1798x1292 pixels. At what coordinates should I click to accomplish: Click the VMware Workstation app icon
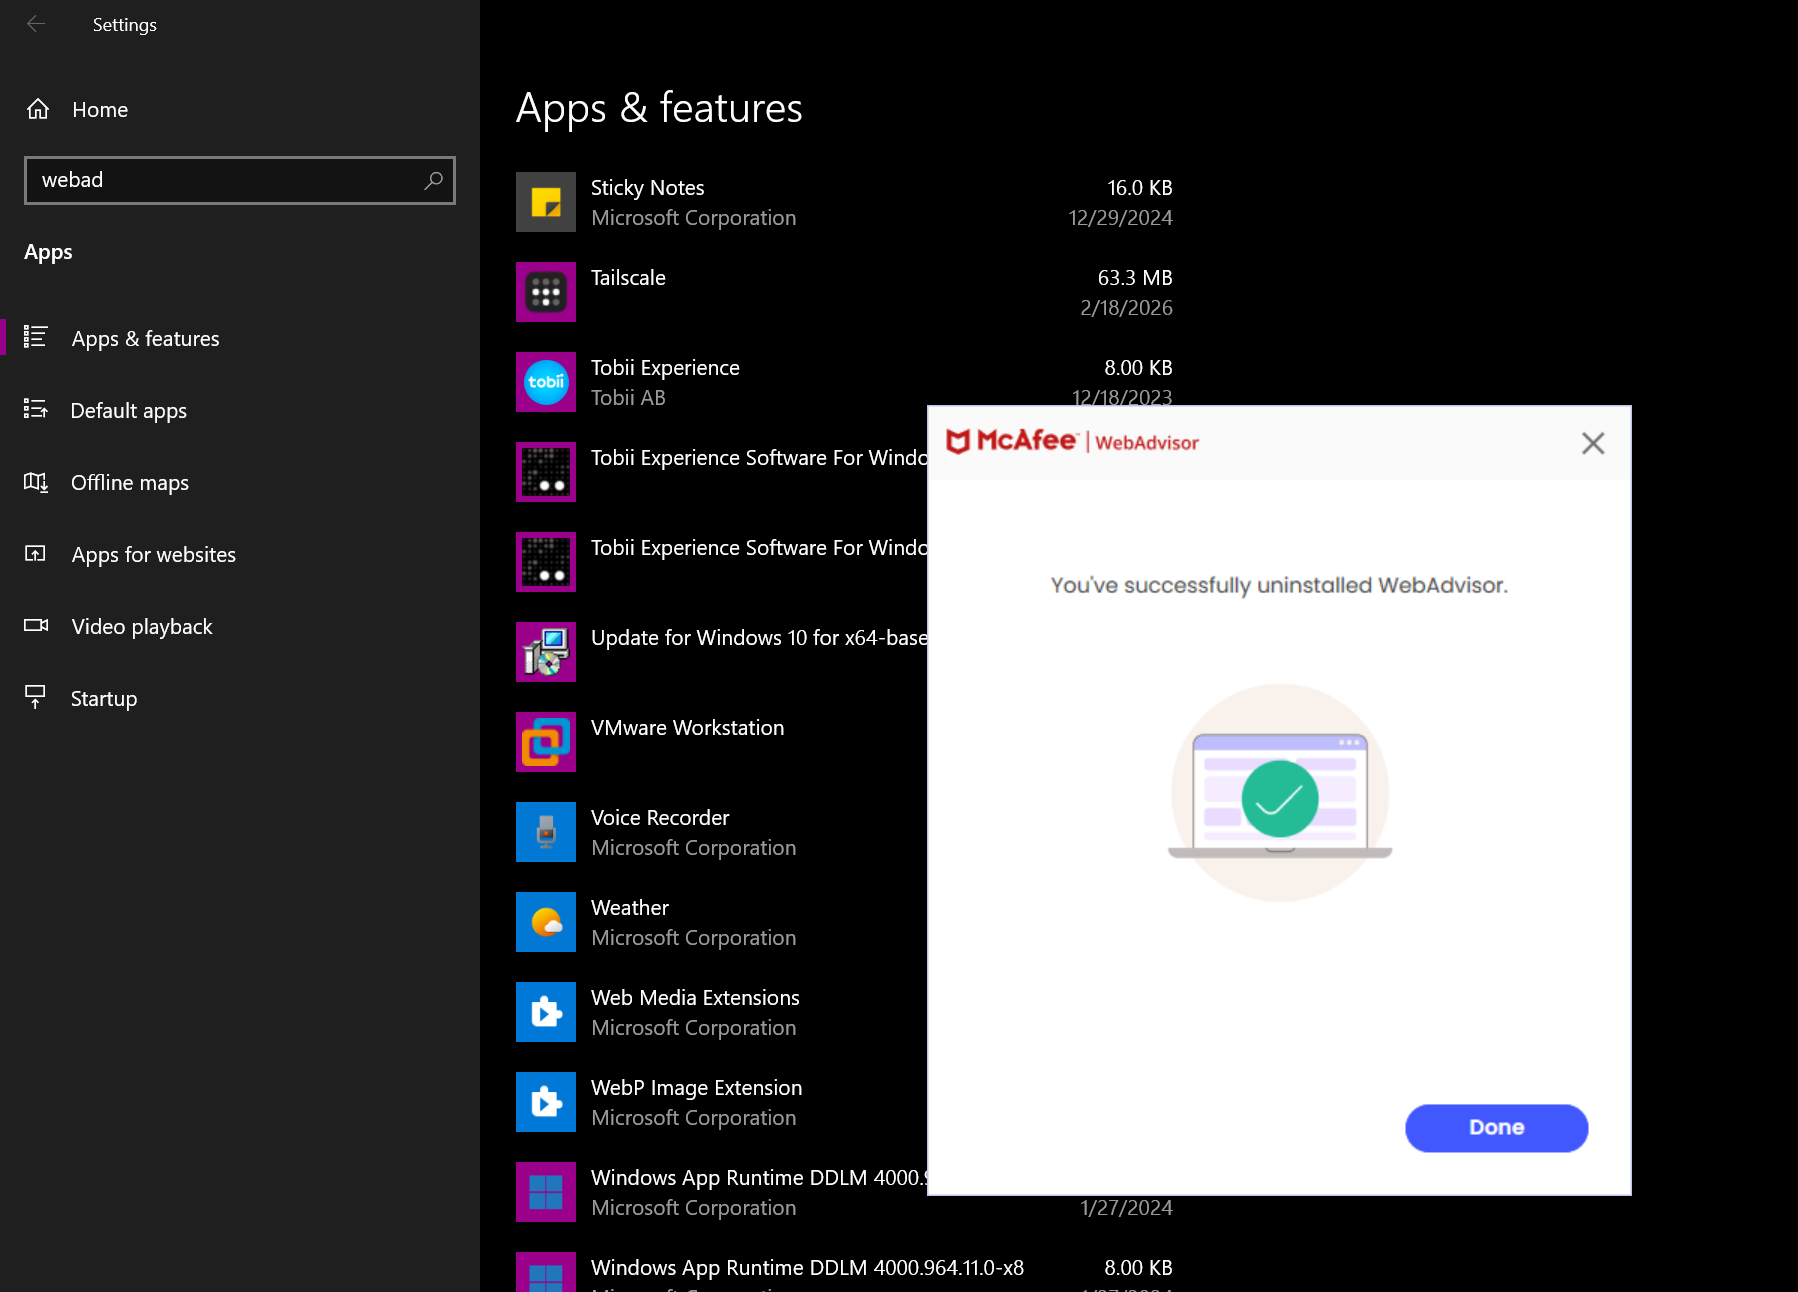coord(545,741)
